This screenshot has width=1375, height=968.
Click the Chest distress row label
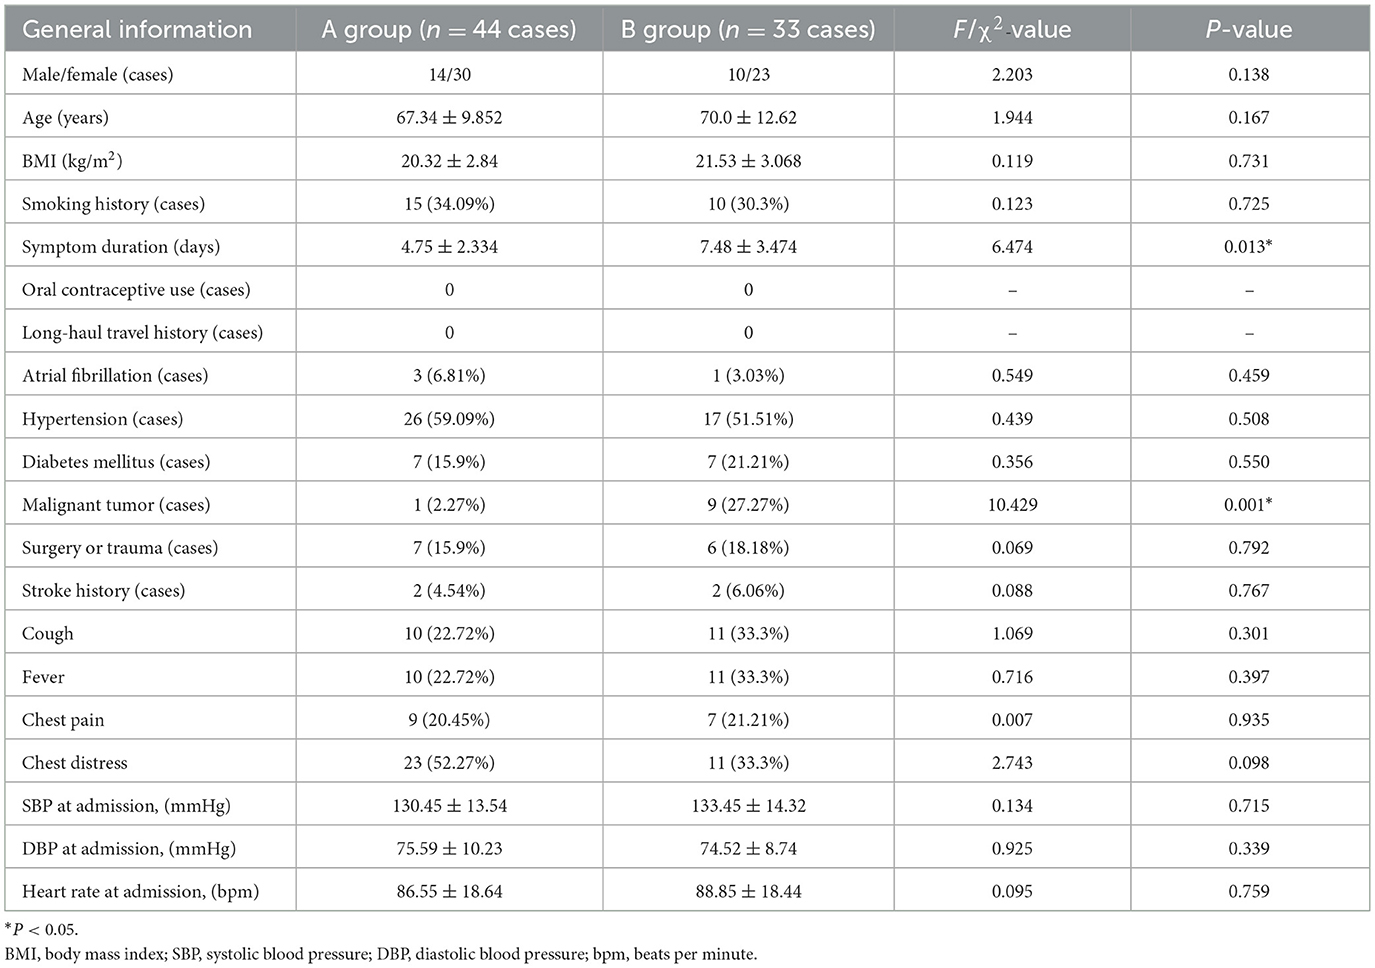pyautogui.click(x=75, y=763)
